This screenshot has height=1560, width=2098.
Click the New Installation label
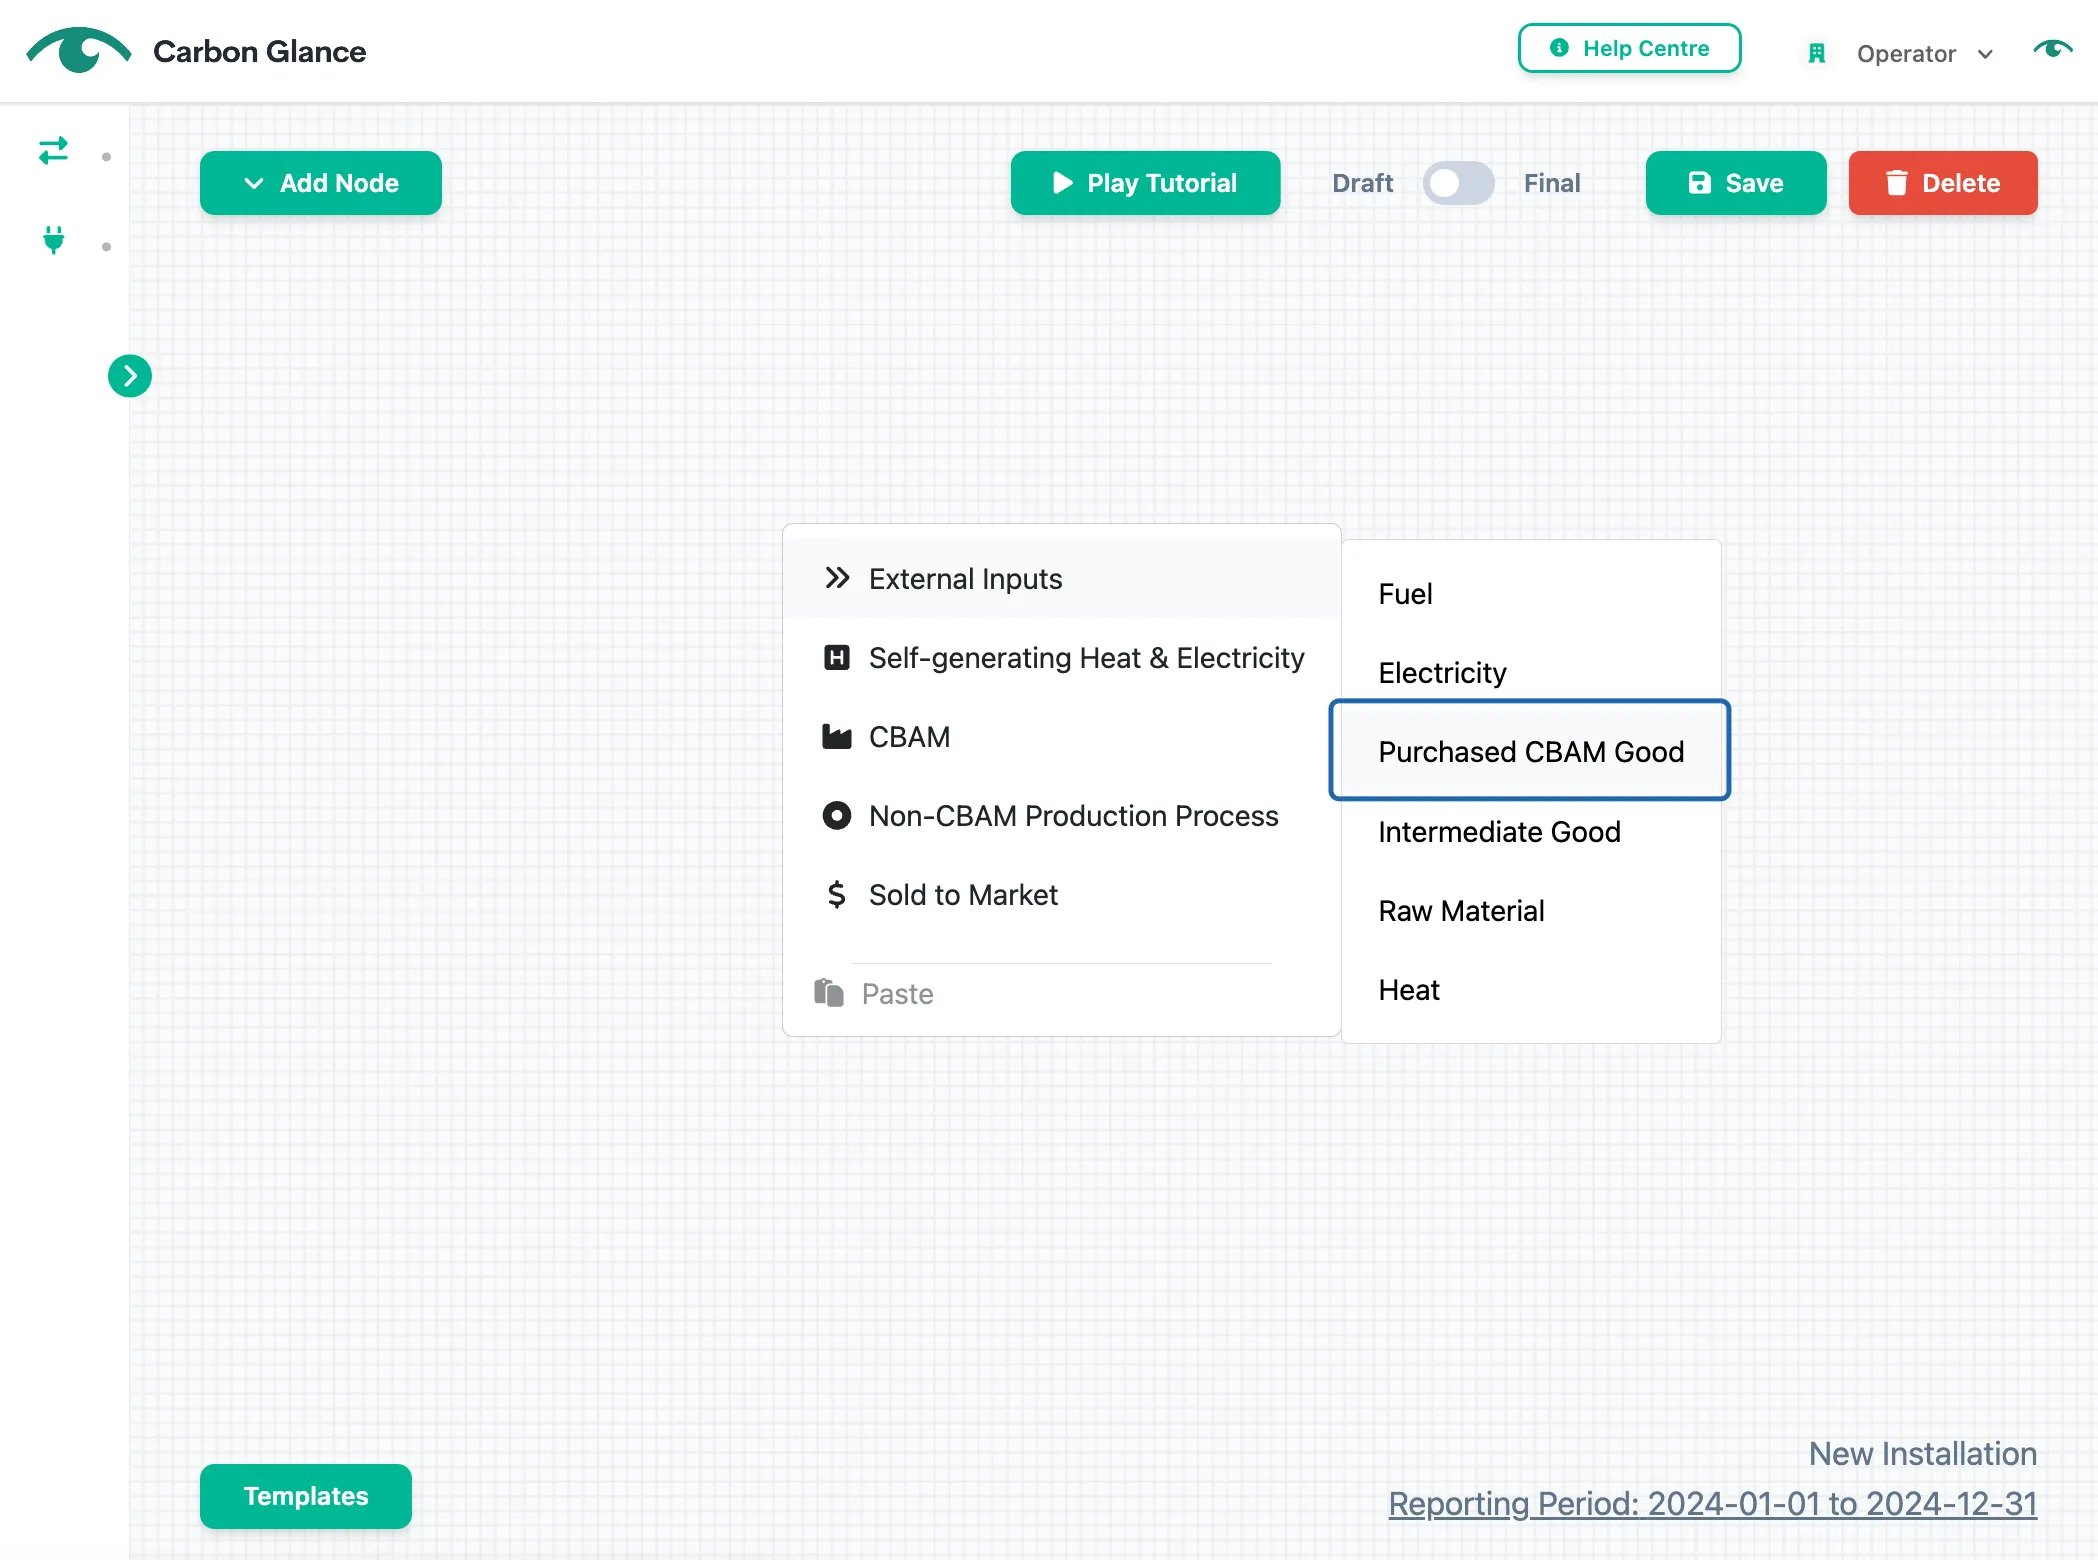tap(1923, 1453)
